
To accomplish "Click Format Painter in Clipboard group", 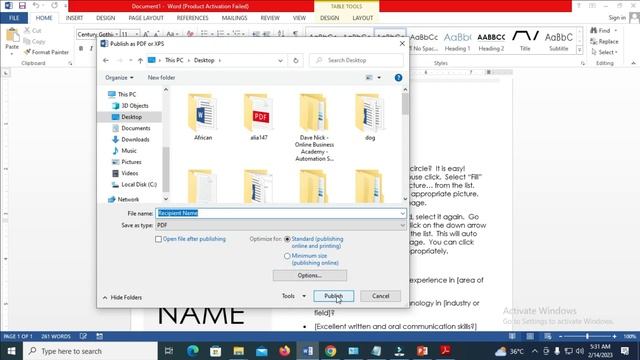I will pos(47,52).
